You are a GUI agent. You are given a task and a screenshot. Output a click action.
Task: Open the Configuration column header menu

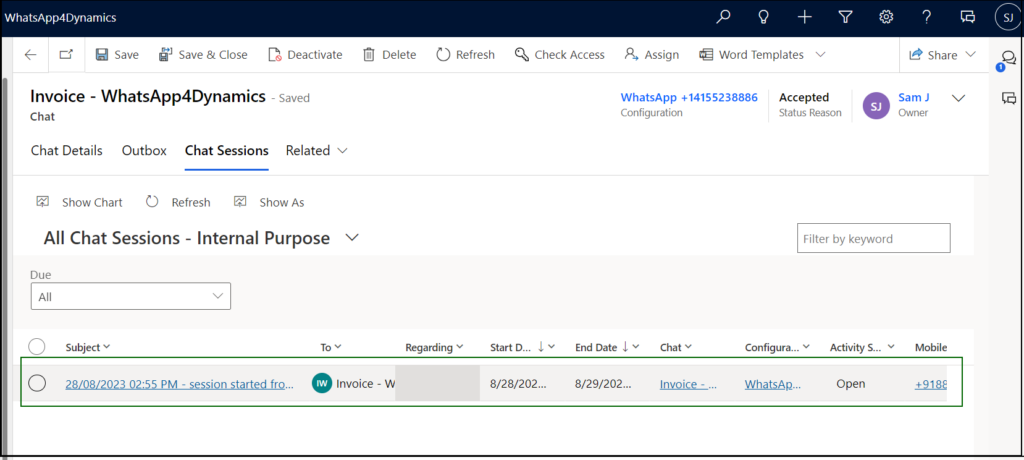(x=777, y=347)
